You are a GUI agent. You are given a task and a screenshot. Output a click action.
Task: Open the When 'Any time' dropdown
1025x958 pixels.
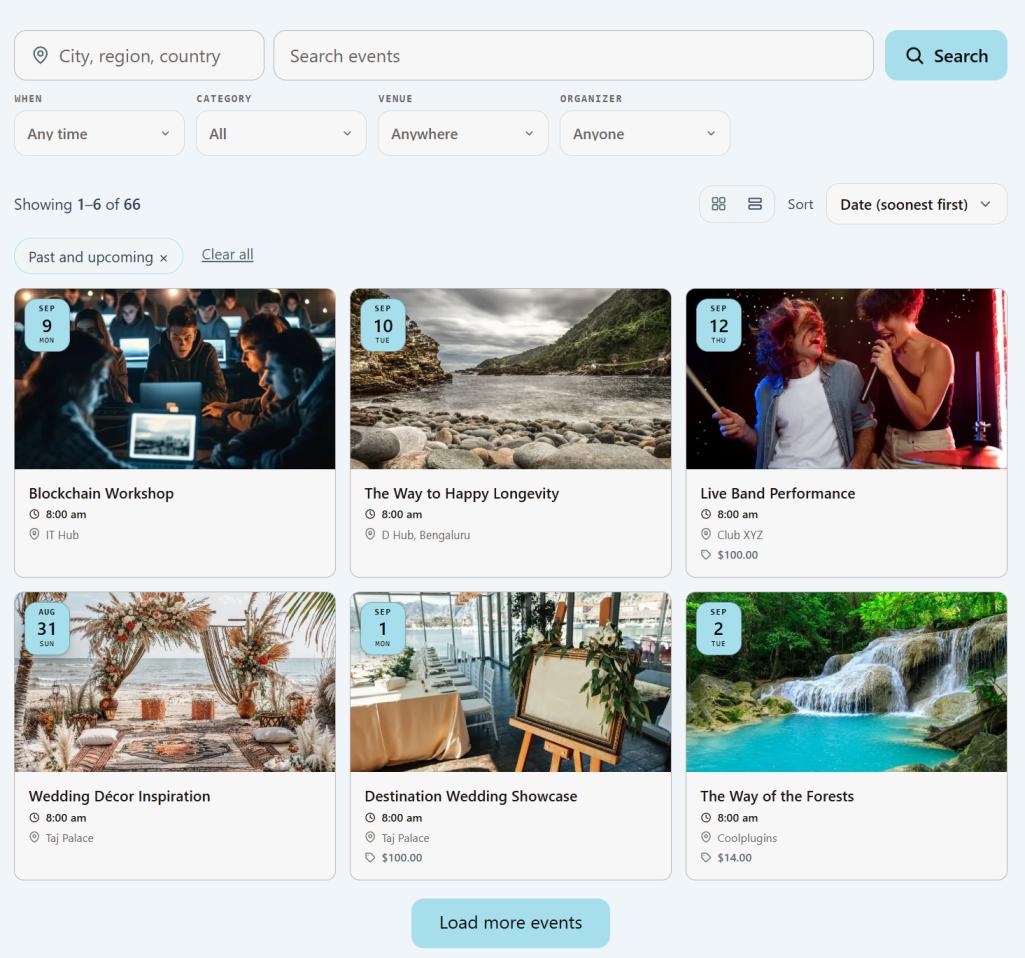(99, 133)
